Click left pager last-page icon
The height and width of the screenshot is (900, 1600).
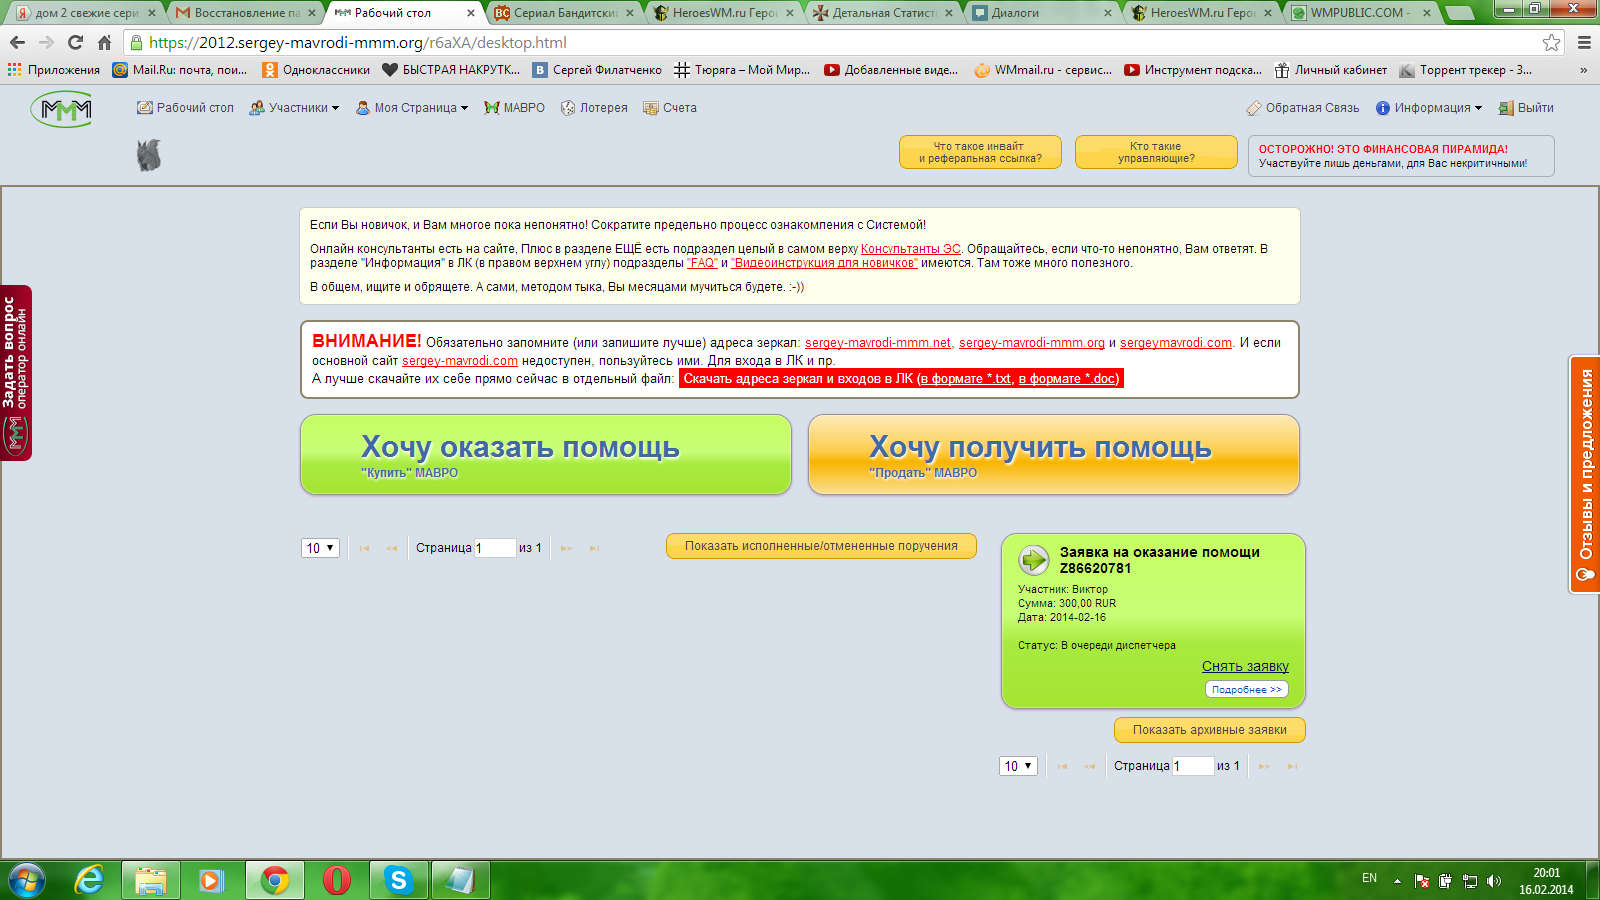coord(594,548)
